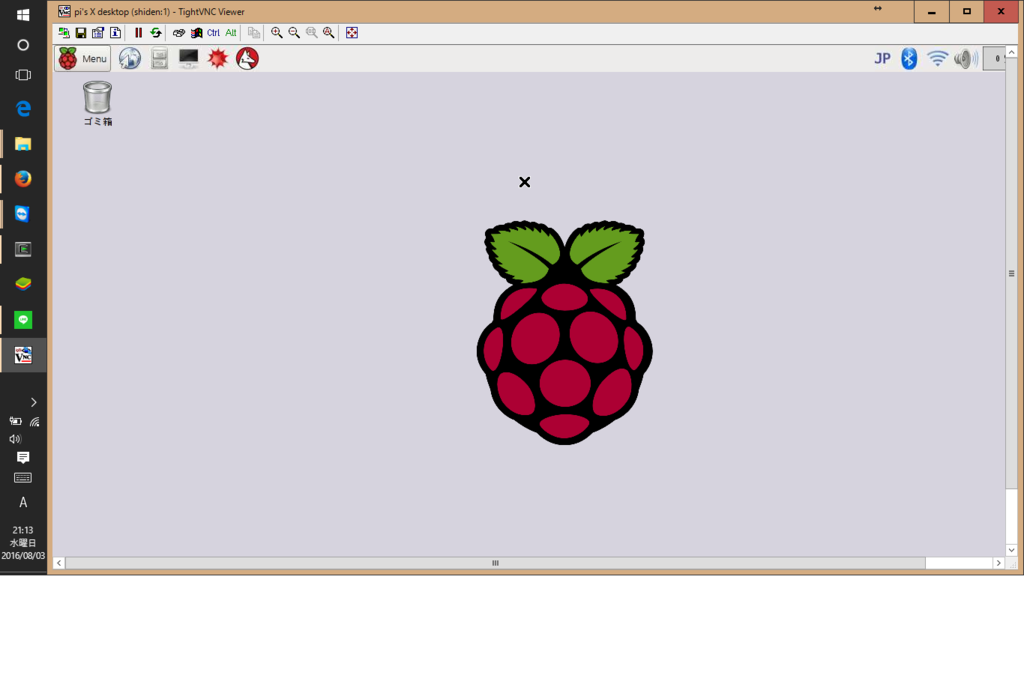Switch VNC viewer to full screen
Image resolution: width=1024 pixels, height=693 pixels.
click(352, 33)
